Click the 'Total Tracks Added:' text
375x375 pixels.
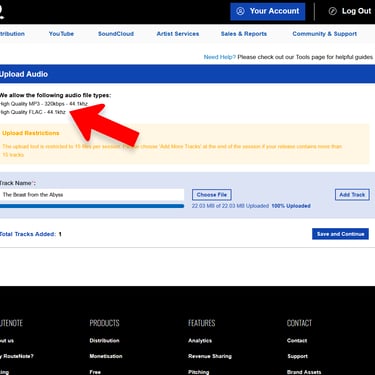click(x=28, y=234)
